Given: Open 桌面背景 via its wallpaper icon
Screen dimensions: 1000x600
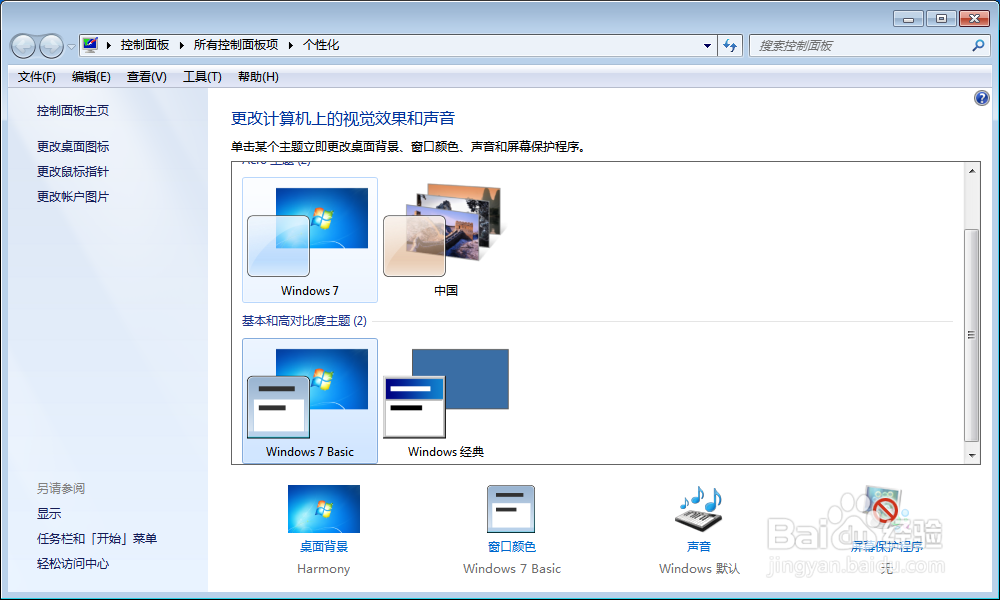Looking at the screenshot, I should coord(324,509).
